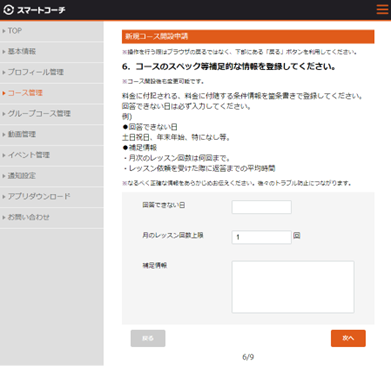Open 通知設定 in the sidebar
391x366 pixels.
[52, 176]
